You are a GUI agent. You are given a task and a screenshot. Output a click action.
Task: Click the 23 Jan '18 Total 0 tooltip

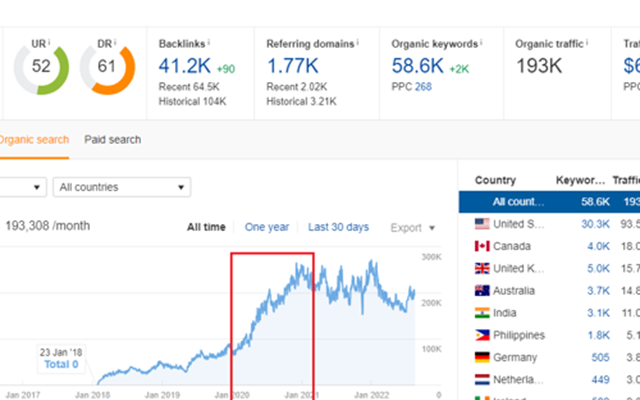[x=61, y=358]
